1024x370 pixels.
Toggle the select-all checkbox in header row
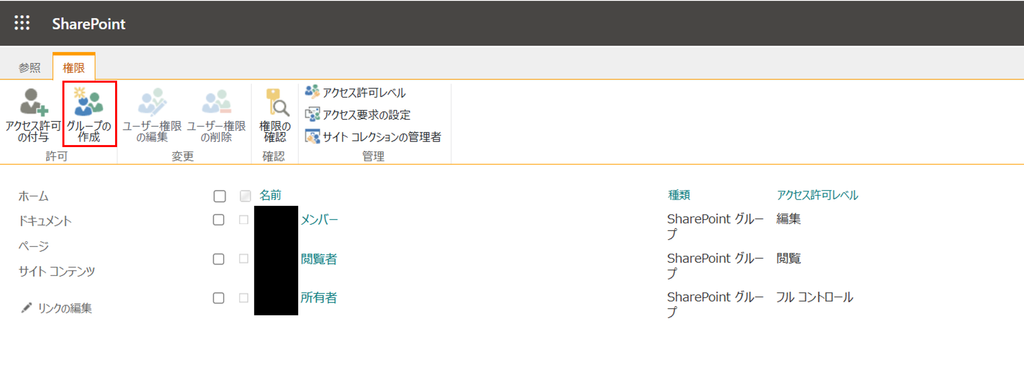point(219,196)
